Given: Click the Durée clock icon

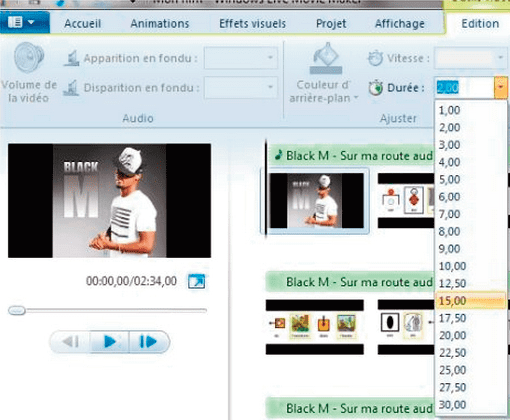Looking at the screenshot, I should click(376, 88).
